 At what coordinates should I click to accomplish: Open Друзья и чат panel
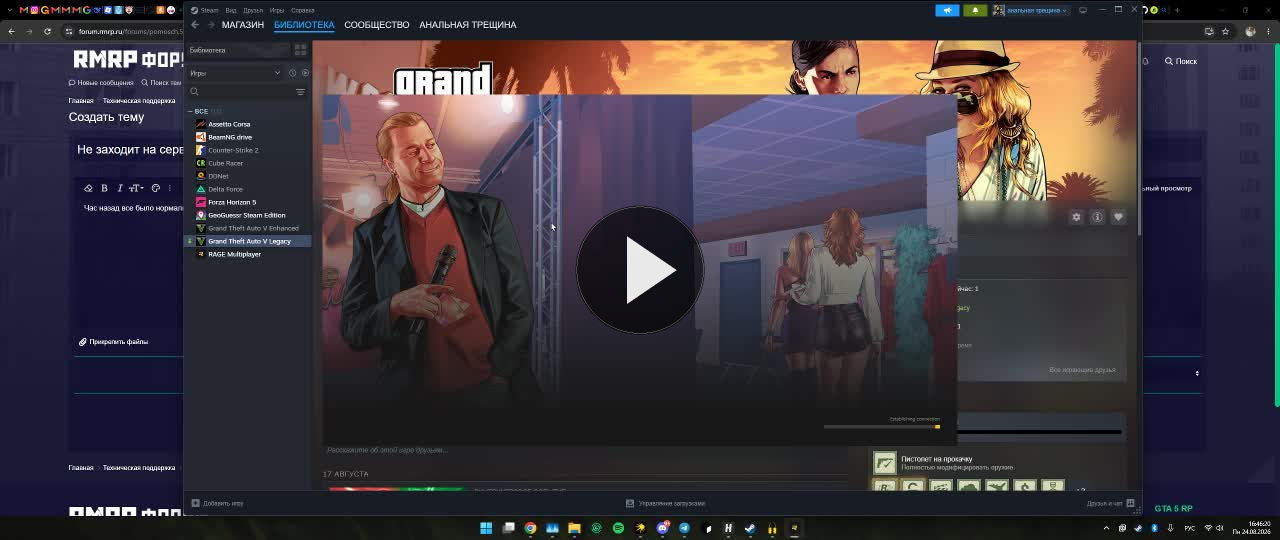click(x=1110, y=503)
